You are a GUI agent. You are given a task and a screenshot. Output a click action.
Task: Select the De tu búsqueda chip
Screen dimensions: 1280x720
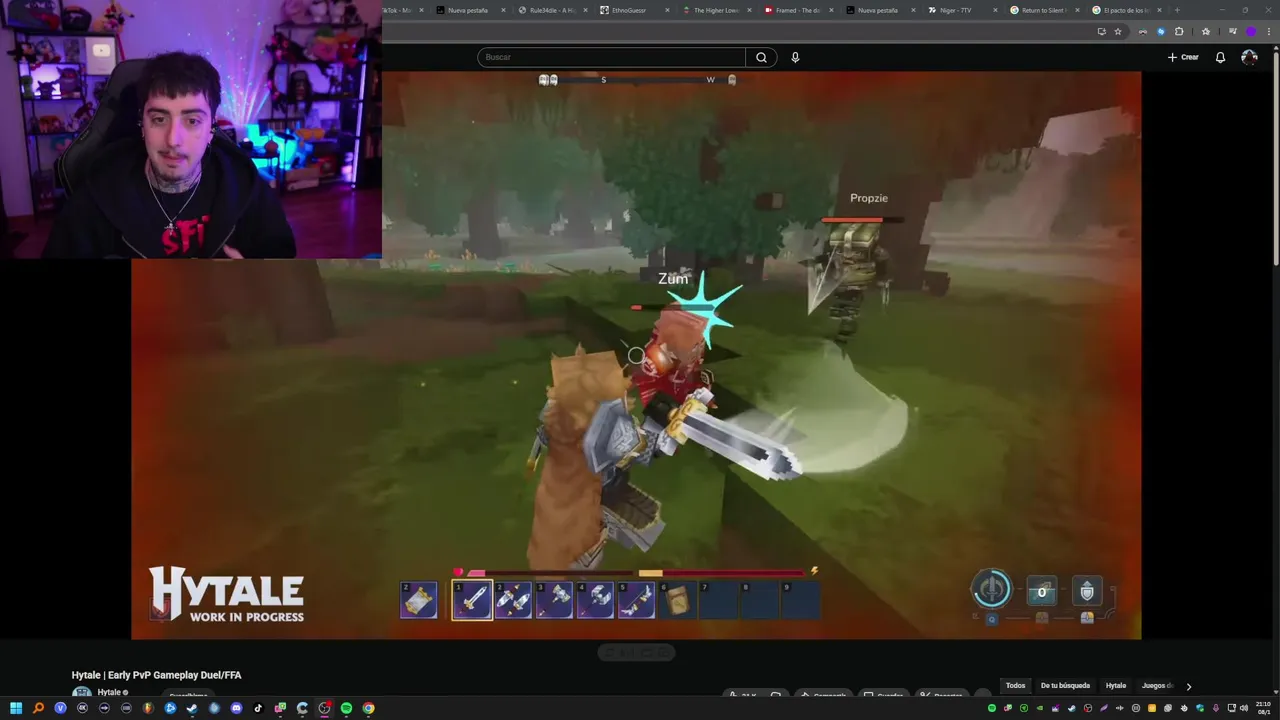1065,686
